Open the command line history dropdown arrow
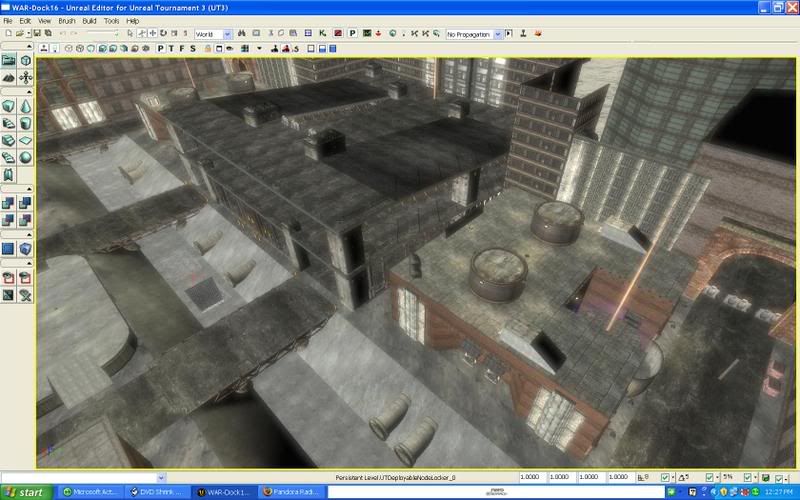Image resolution: width=800 pixels, height=500 pixels. tap(162, 478)
